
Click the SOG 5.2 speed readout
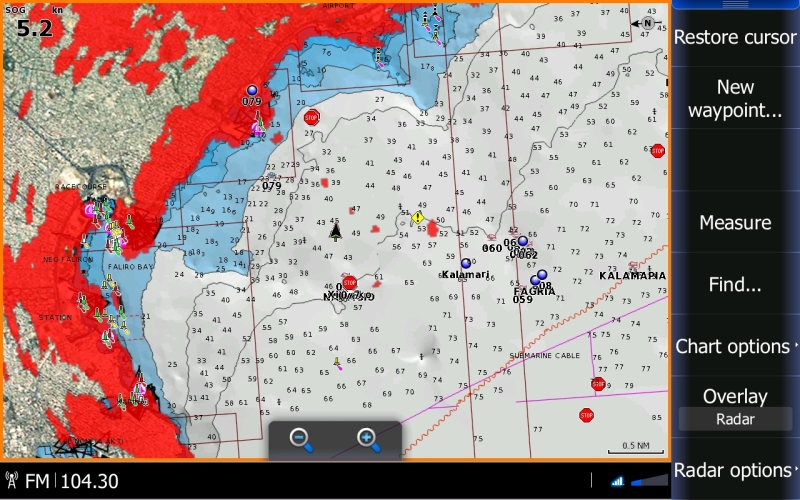(x=32, y=25)
